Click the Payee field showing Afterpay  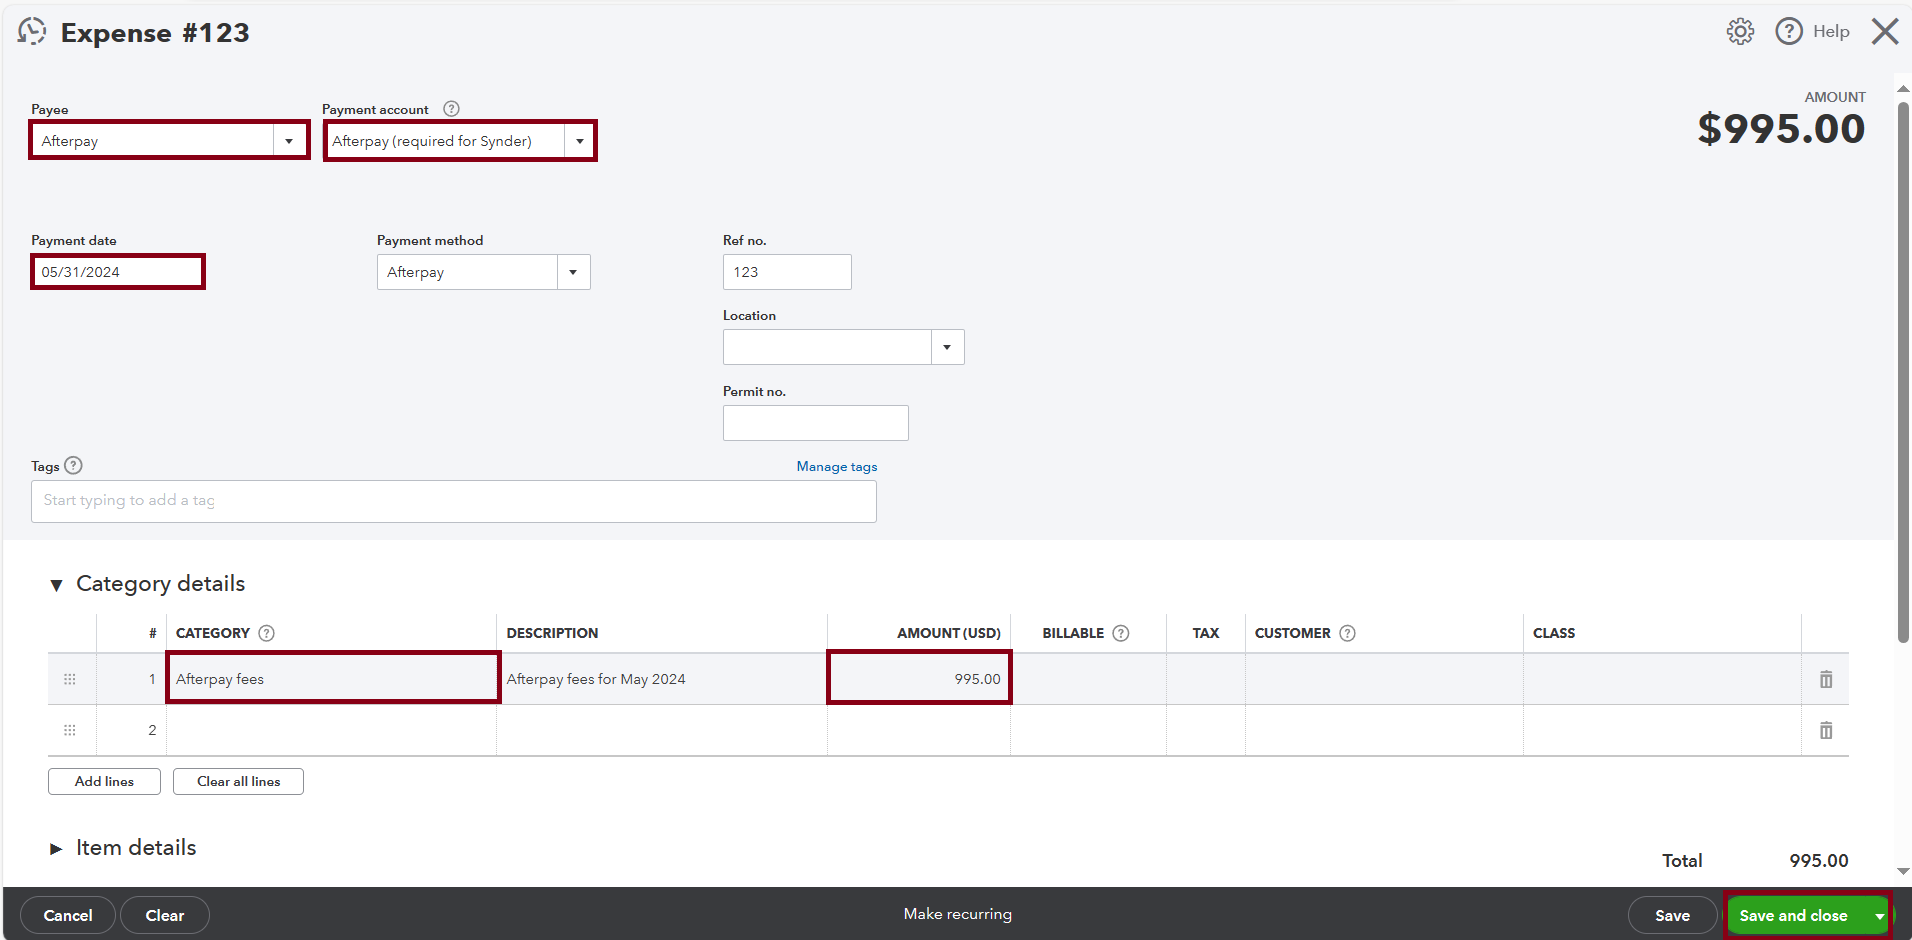(x=153, y=141)
